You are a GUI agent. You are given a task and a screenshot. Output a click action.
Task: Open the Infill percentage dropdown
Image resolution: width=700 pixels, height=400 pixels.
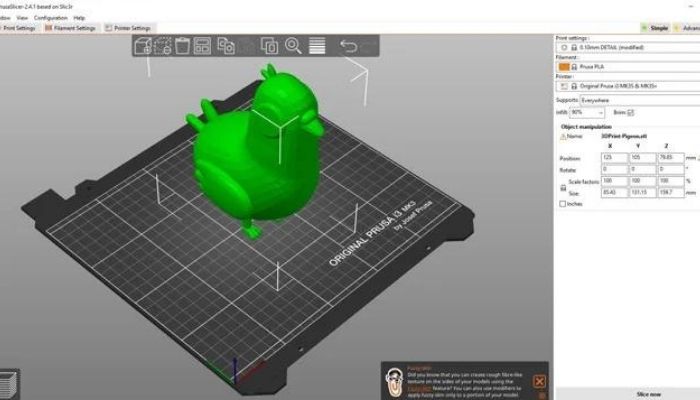coord(587,112)
